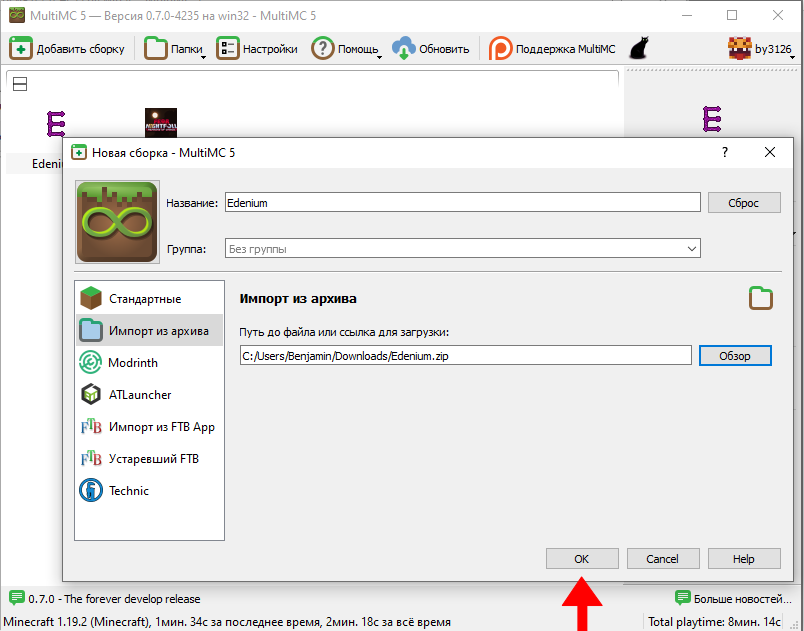
Task: Select the Nightfall instance thumbnail
Action: coord(161,122)
